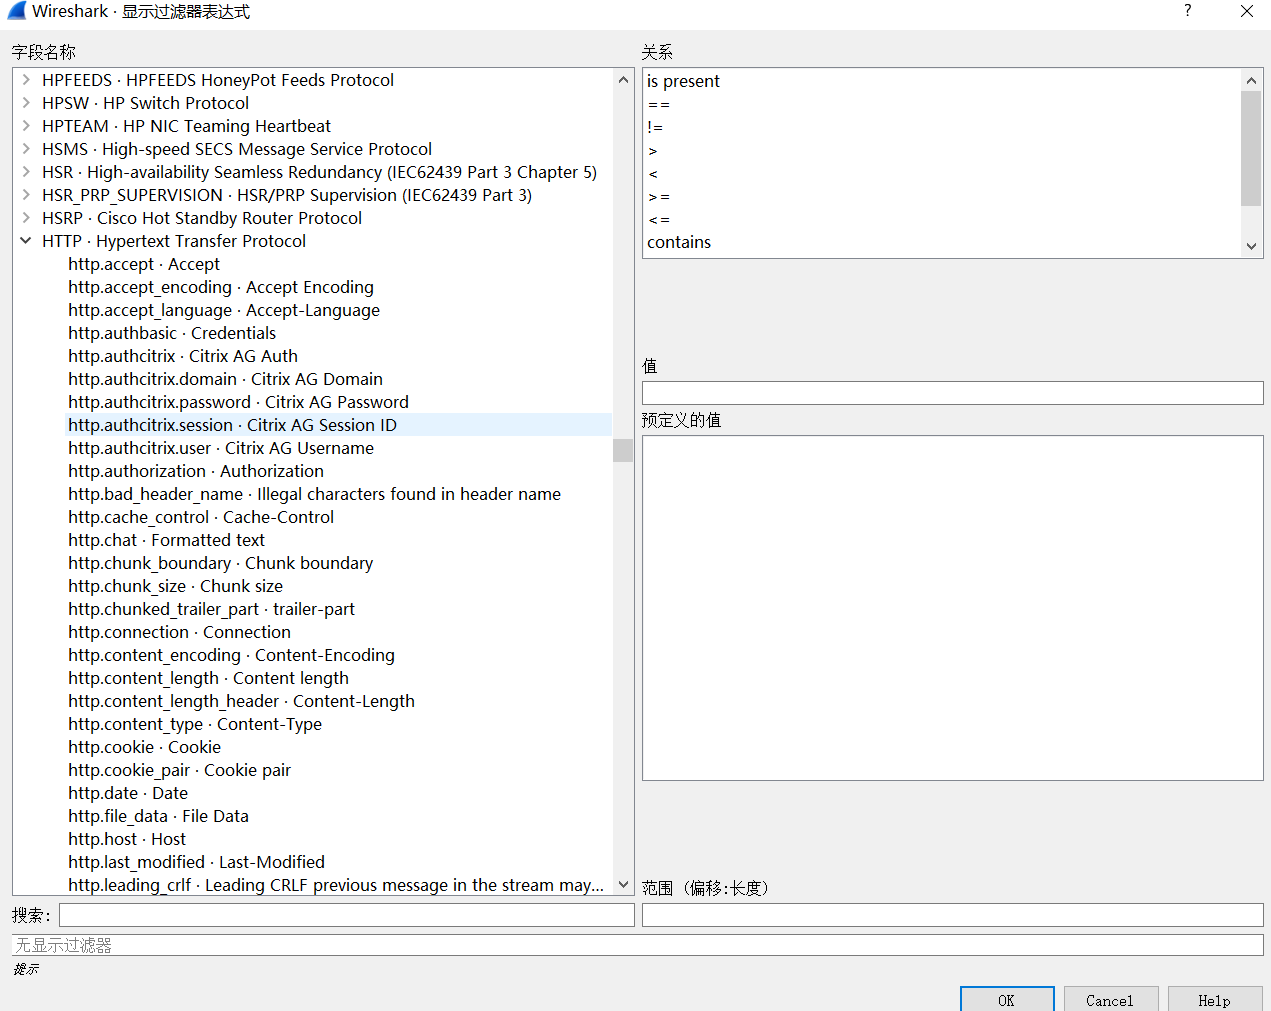This screenshot has width=1271, height=1011.
Task: Click the value (值) input field
Action: (x=952, y=393)
